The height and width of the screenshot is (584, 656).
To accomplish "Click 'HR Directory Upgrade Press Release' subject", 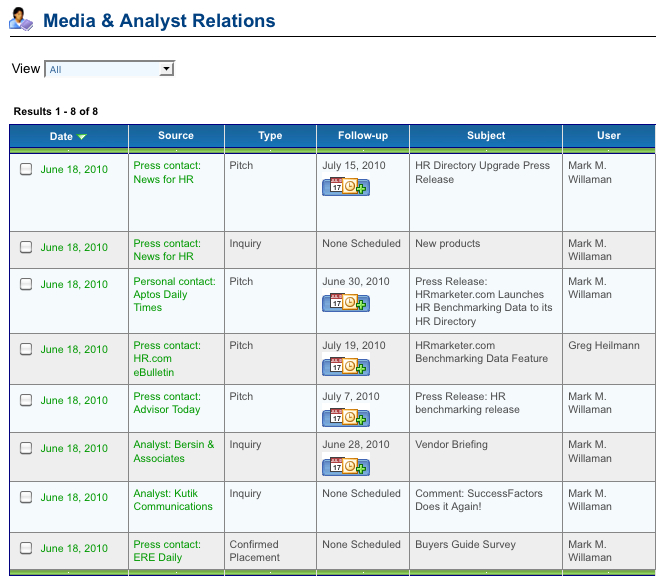I will 482,172.
